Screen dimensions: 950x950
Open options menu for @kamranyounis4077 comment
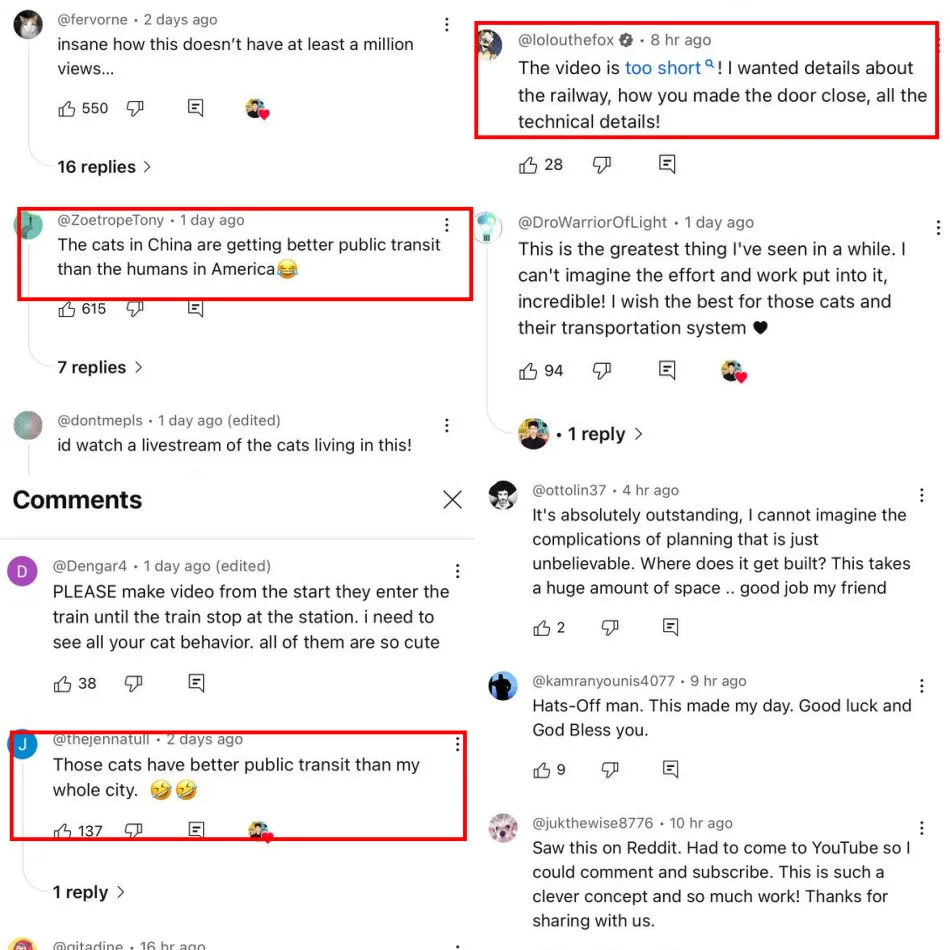(x=921, y=686)
